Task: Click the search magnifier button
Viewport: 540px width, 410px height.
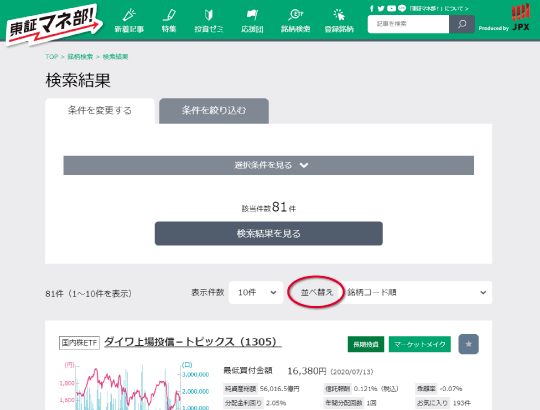Action: [462, 24]
